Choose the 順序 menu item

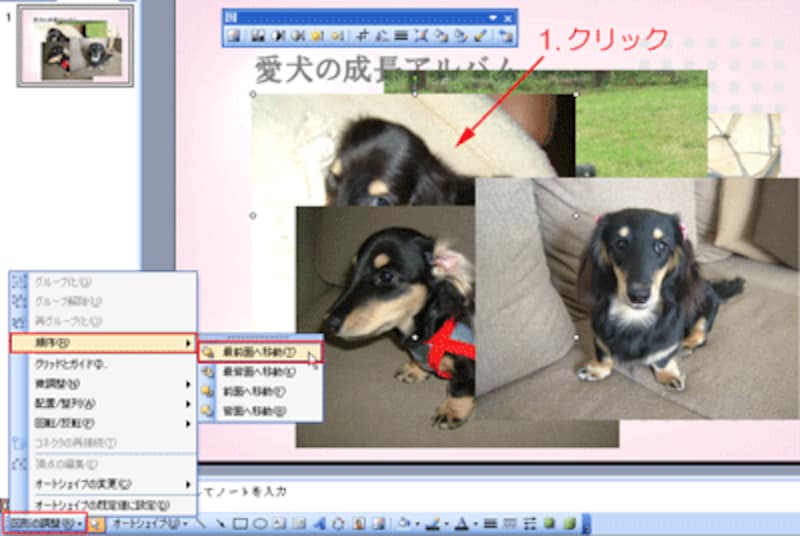point(103,343)
